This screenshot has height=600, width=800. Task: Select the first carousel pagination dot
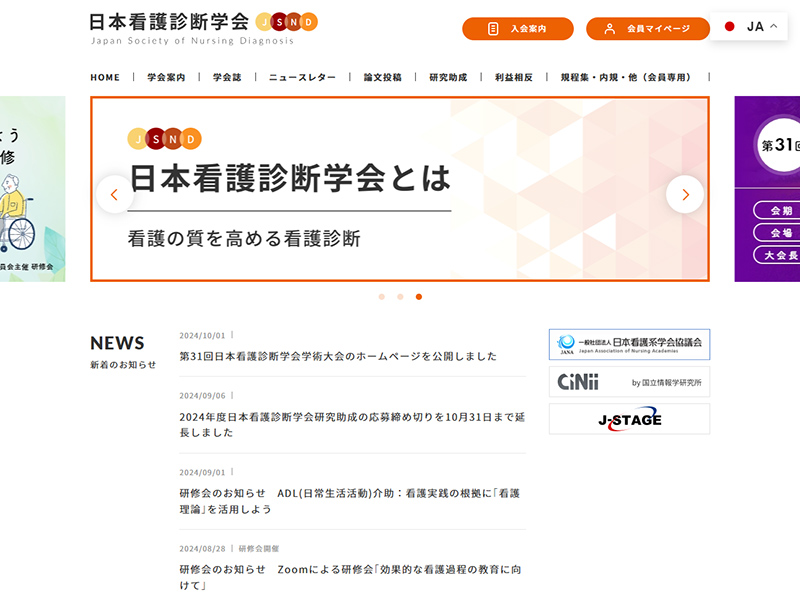tap(381, 297)
